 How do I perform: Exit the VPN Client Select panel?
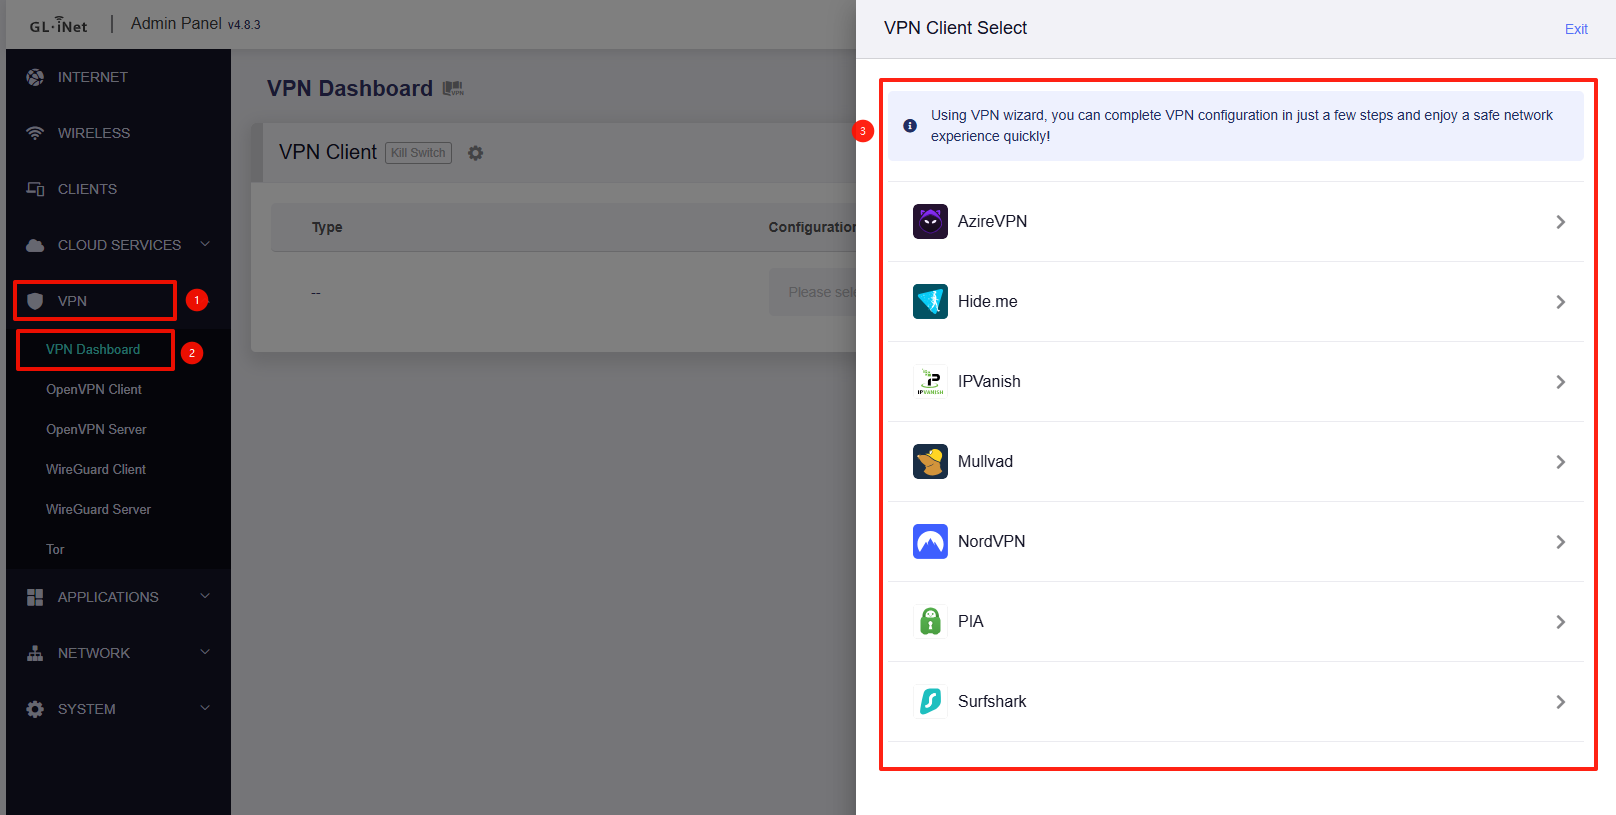(1575, 29)
